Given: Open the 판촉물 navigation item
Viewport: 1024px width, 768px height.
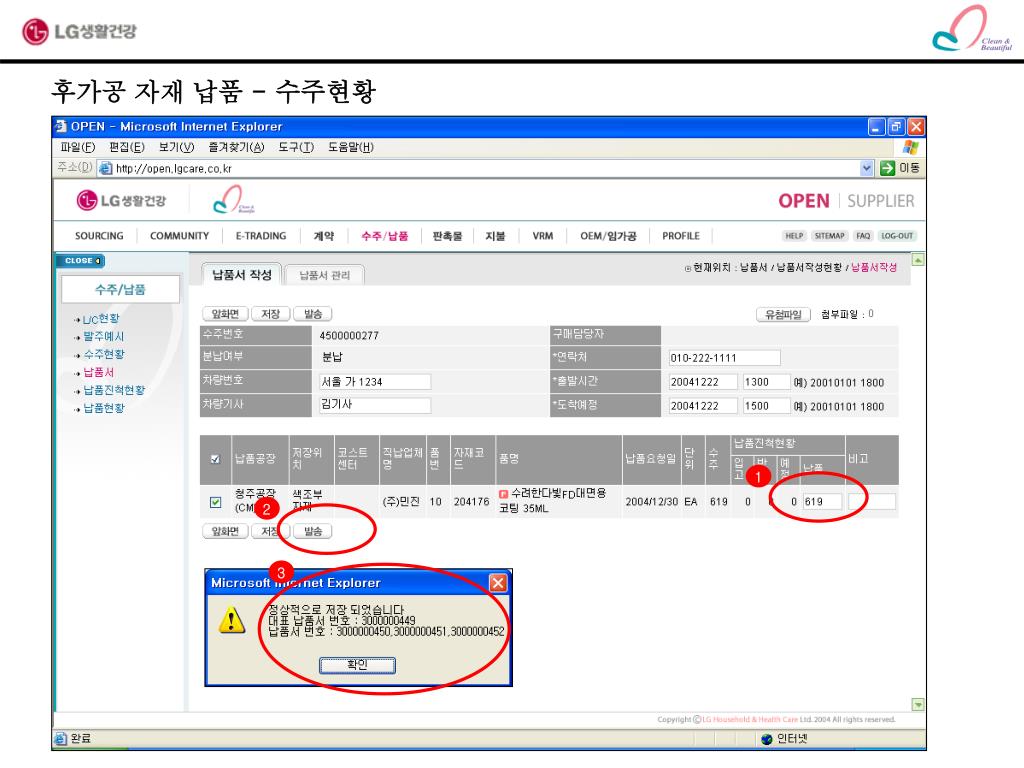Looking at the screenshot, I should coord(447,236).
